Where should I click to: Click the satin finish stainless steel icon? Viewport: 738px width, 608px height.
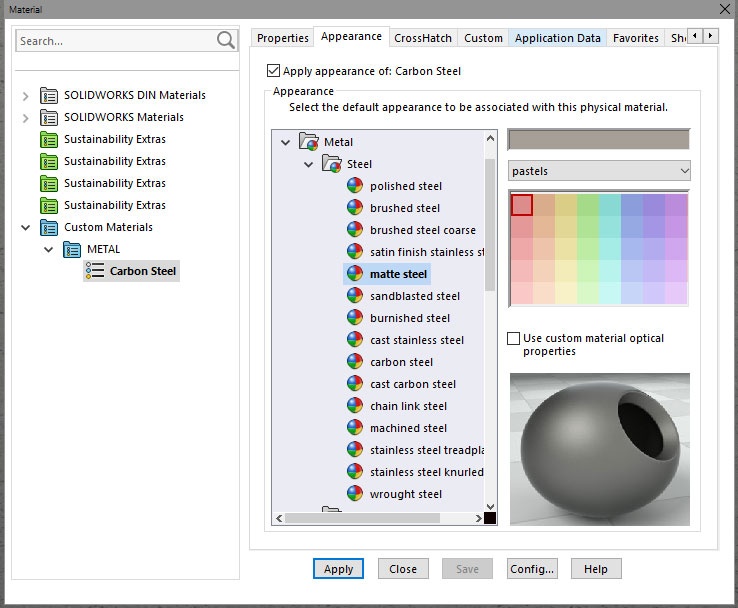355,252
